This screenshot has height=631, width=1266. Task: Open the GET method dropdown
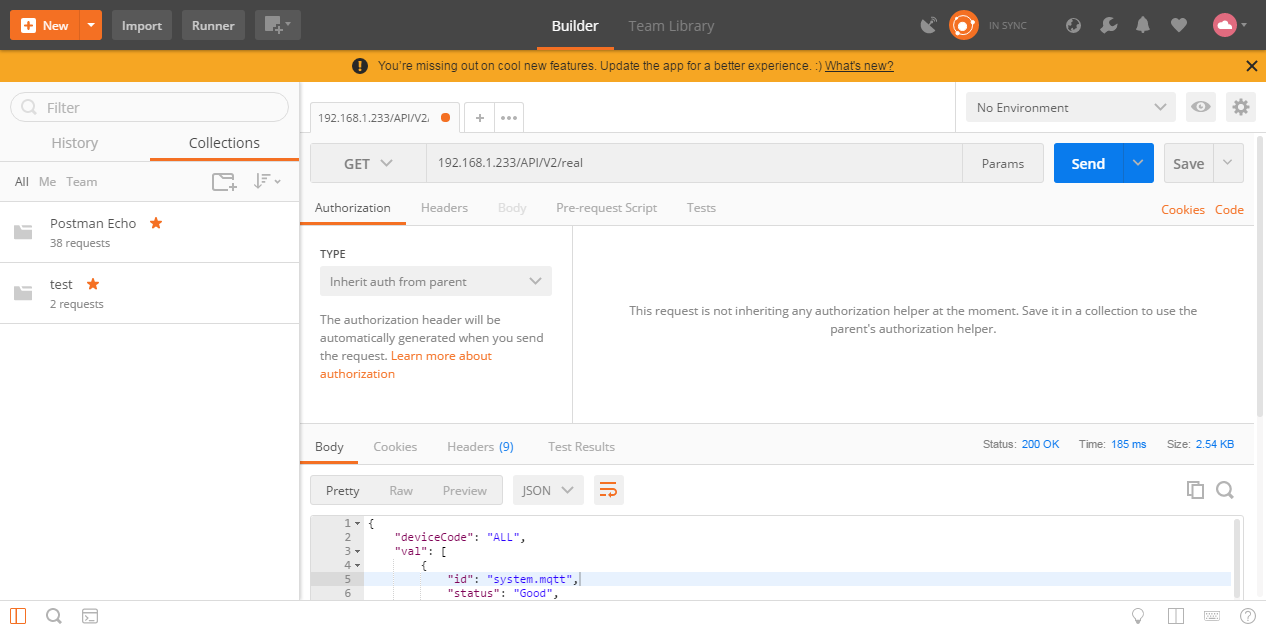[368, 164]
